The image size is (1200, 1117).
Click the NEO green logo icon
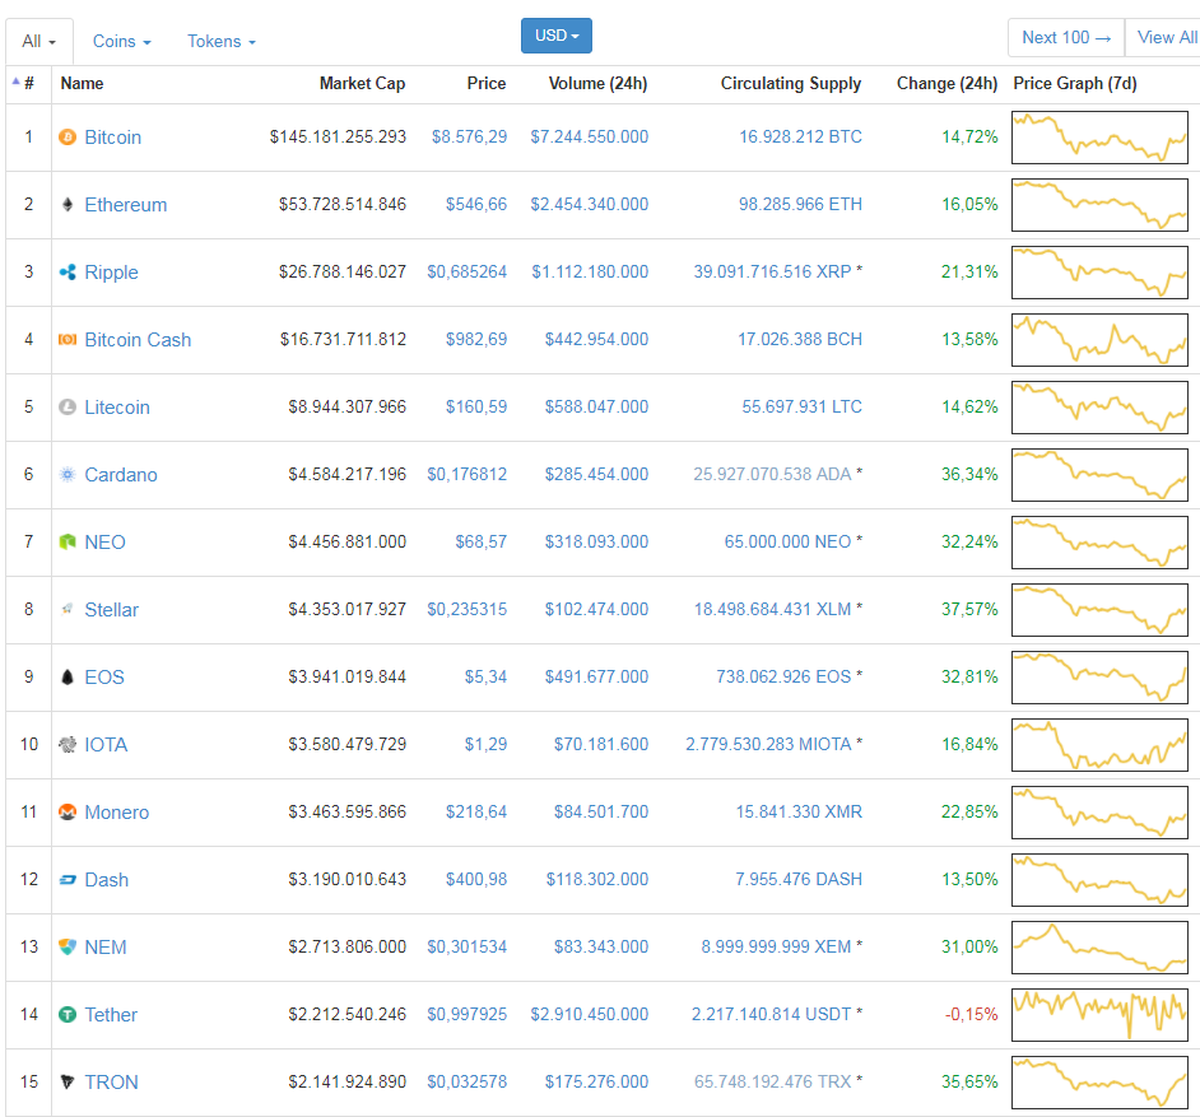click(x=67, y=542)
